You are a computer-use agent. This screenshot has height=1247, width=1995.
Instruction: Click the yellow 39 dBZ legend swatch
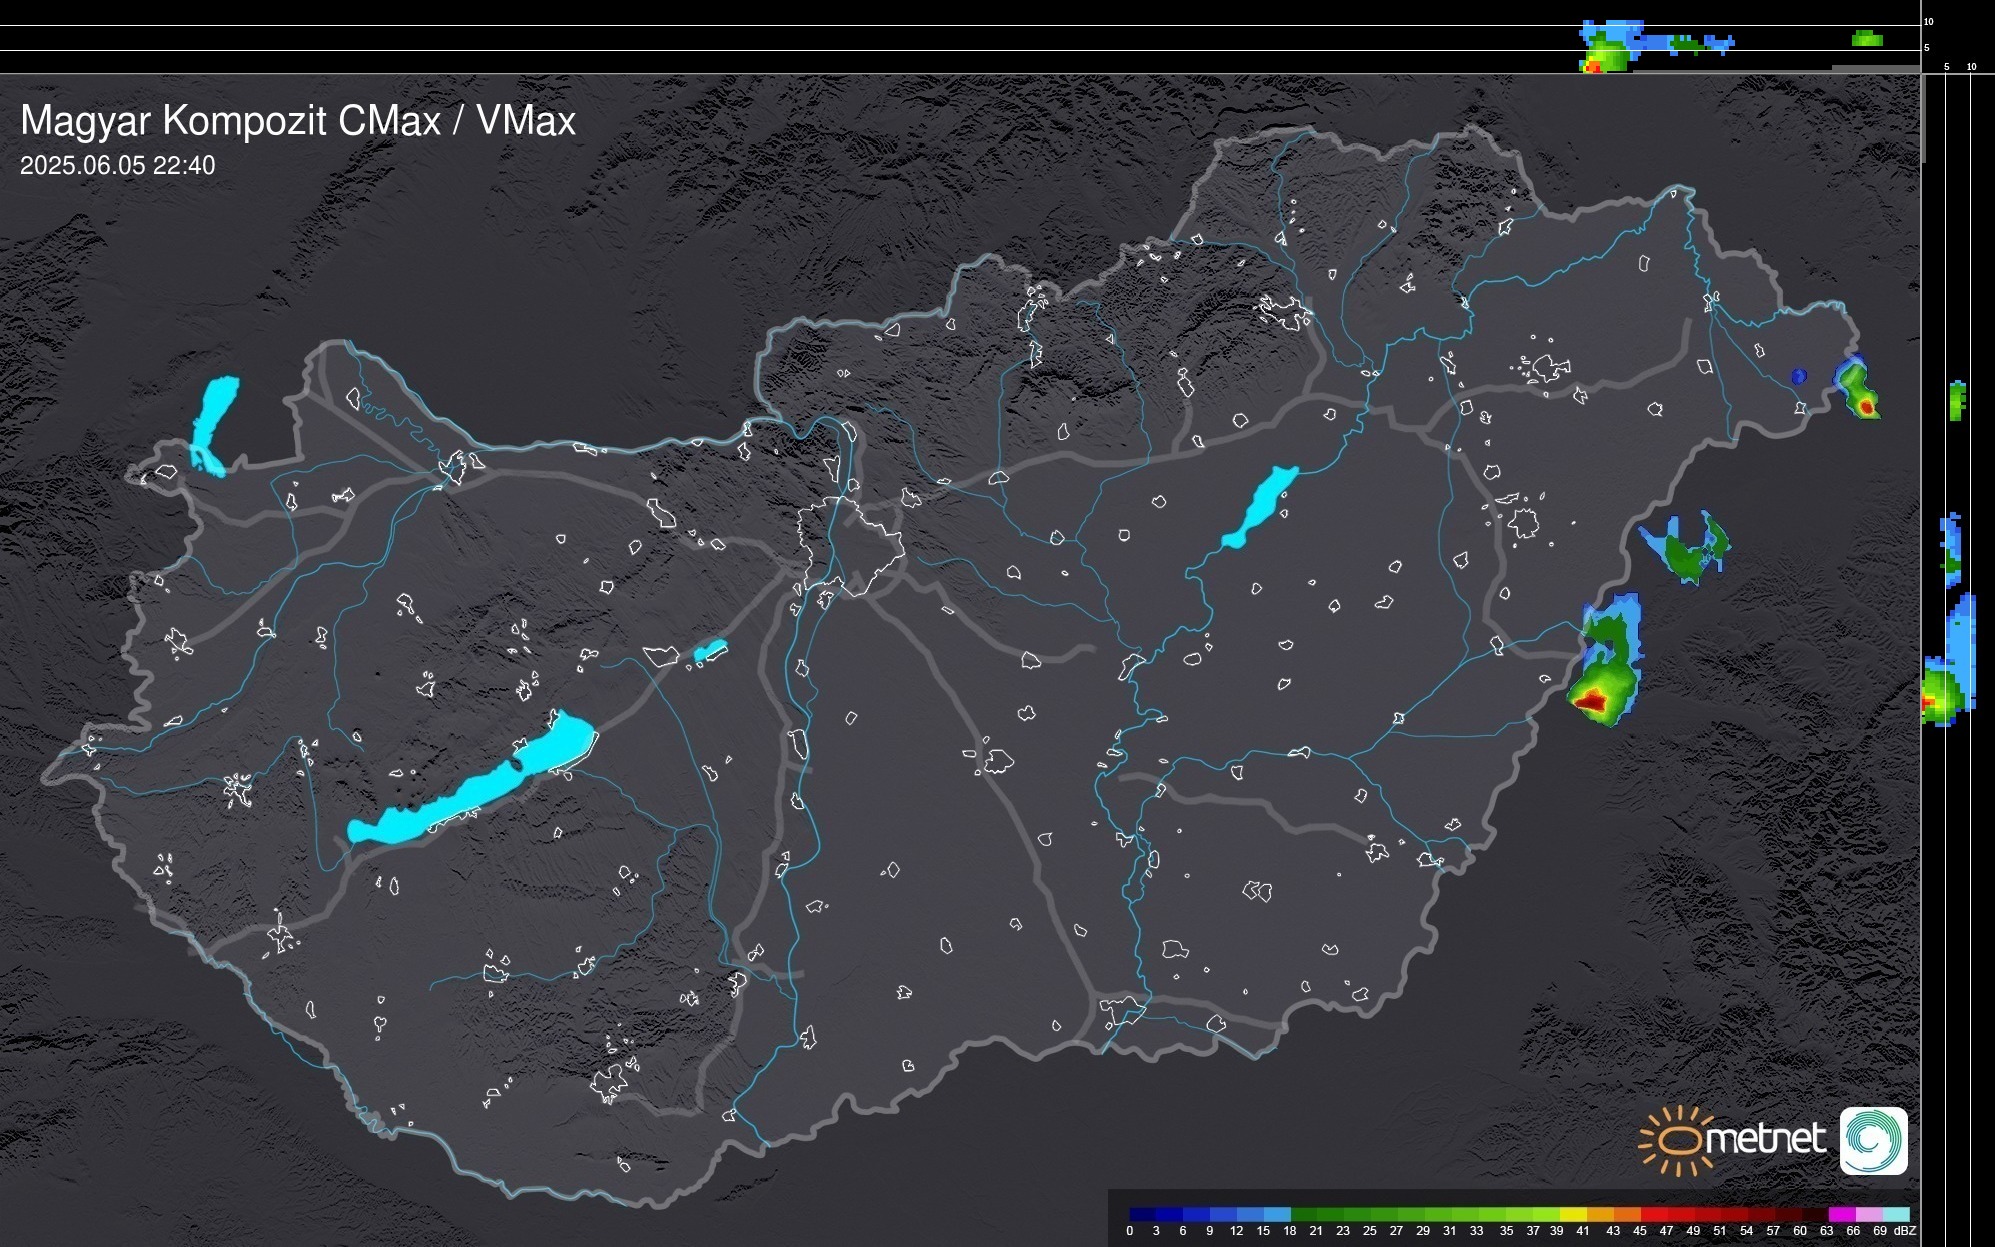click(x=1573, y=1215)
